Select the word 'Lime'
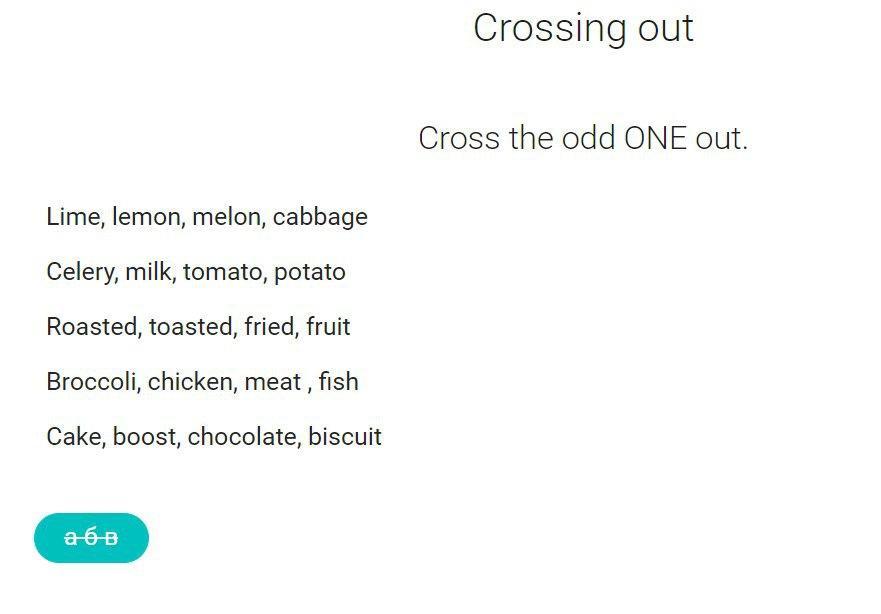Screen dimensions: 881x614 [73, 216]
